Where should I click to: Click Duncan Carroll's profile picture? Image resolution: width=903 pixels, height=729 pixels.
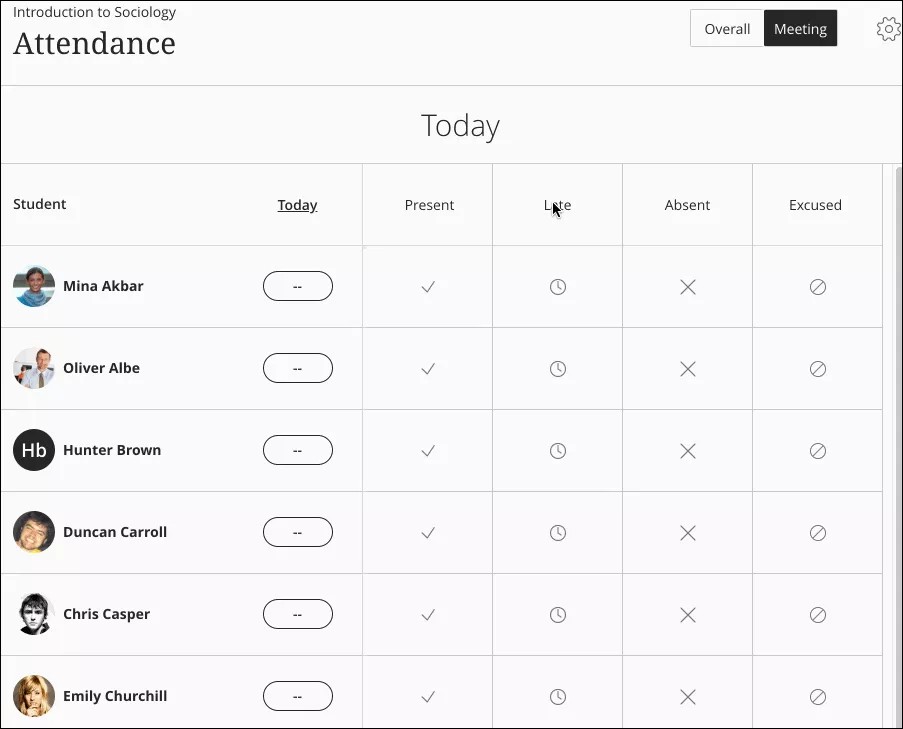33,532
